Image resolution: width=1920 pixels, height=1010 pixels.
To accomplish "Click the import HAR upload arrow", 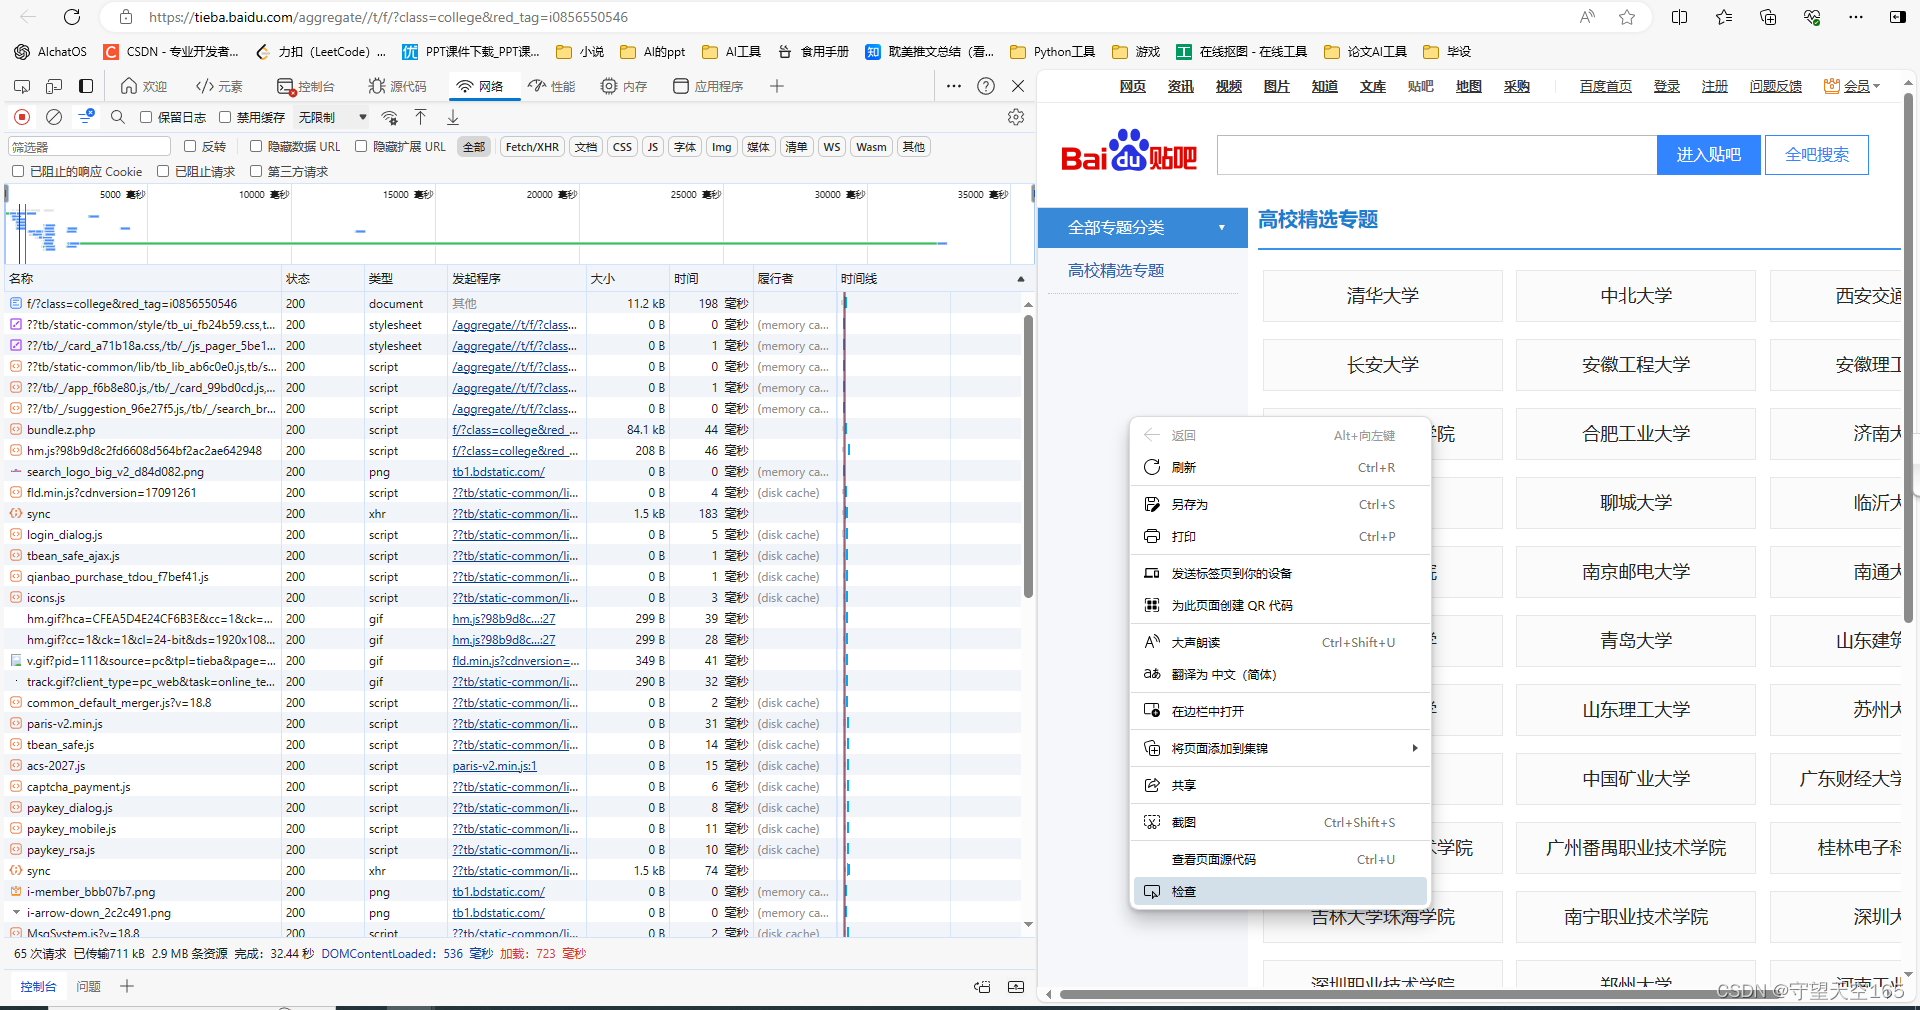I will point(421,117).
